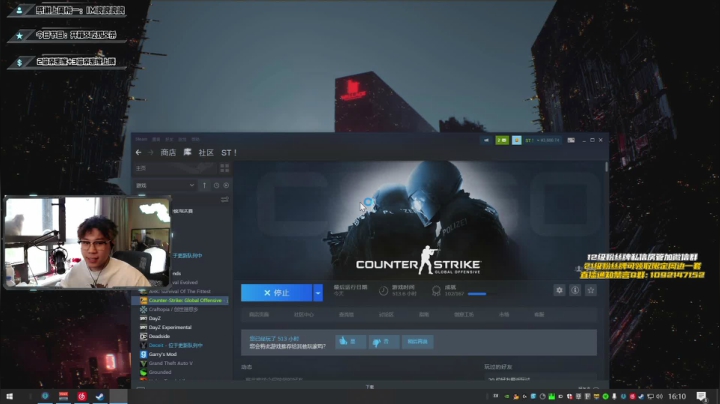720x404 pixels.
Task: Open the advanced filter sliders icon
Action: tap(225, 200)
